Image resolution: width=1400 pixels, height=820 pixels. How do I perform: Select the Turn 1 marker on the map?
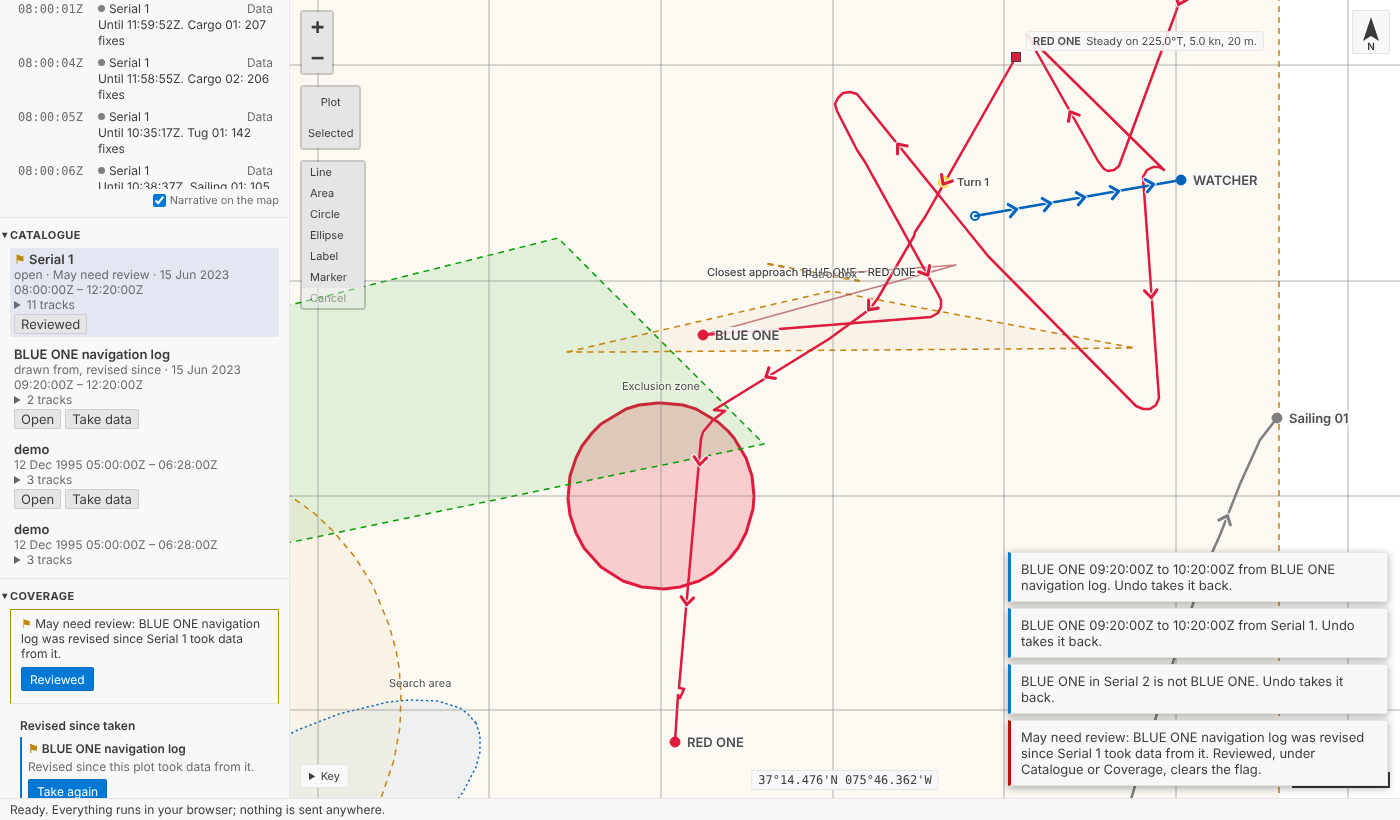(945, 181)
